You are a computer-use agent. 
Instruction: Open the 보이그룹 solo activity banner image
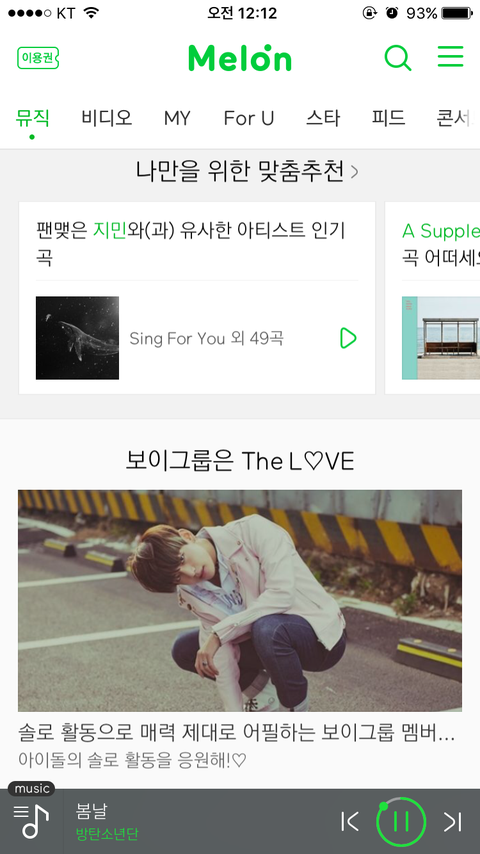point(240,601)
